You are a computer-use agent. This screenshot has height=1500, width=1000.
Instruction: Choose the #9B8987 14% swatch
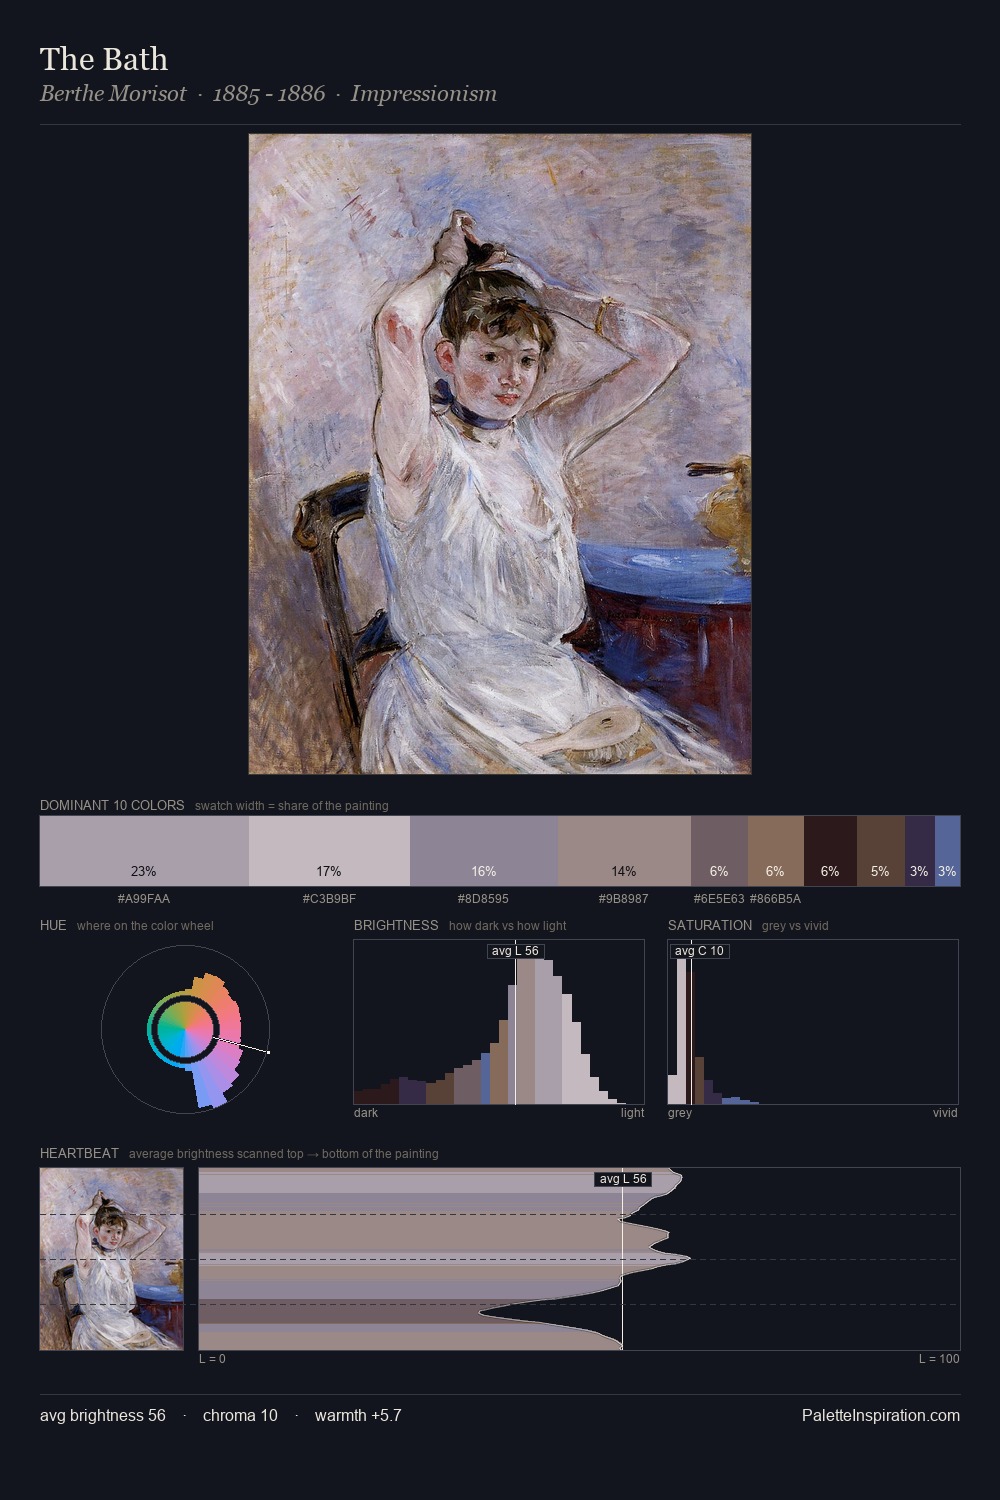click(x=624, y=851)
